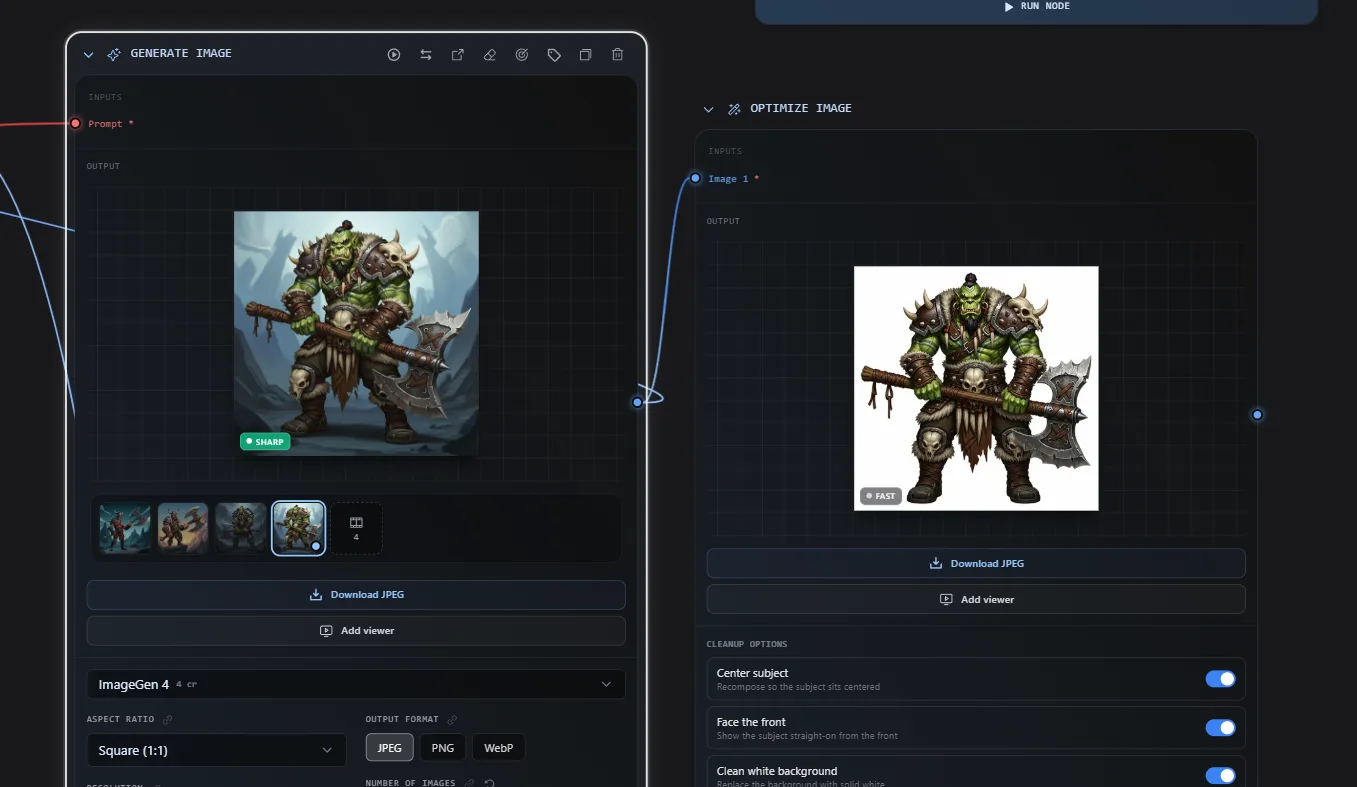
Task: Select the second thumbnail with orange background
Action: [183, 528]
